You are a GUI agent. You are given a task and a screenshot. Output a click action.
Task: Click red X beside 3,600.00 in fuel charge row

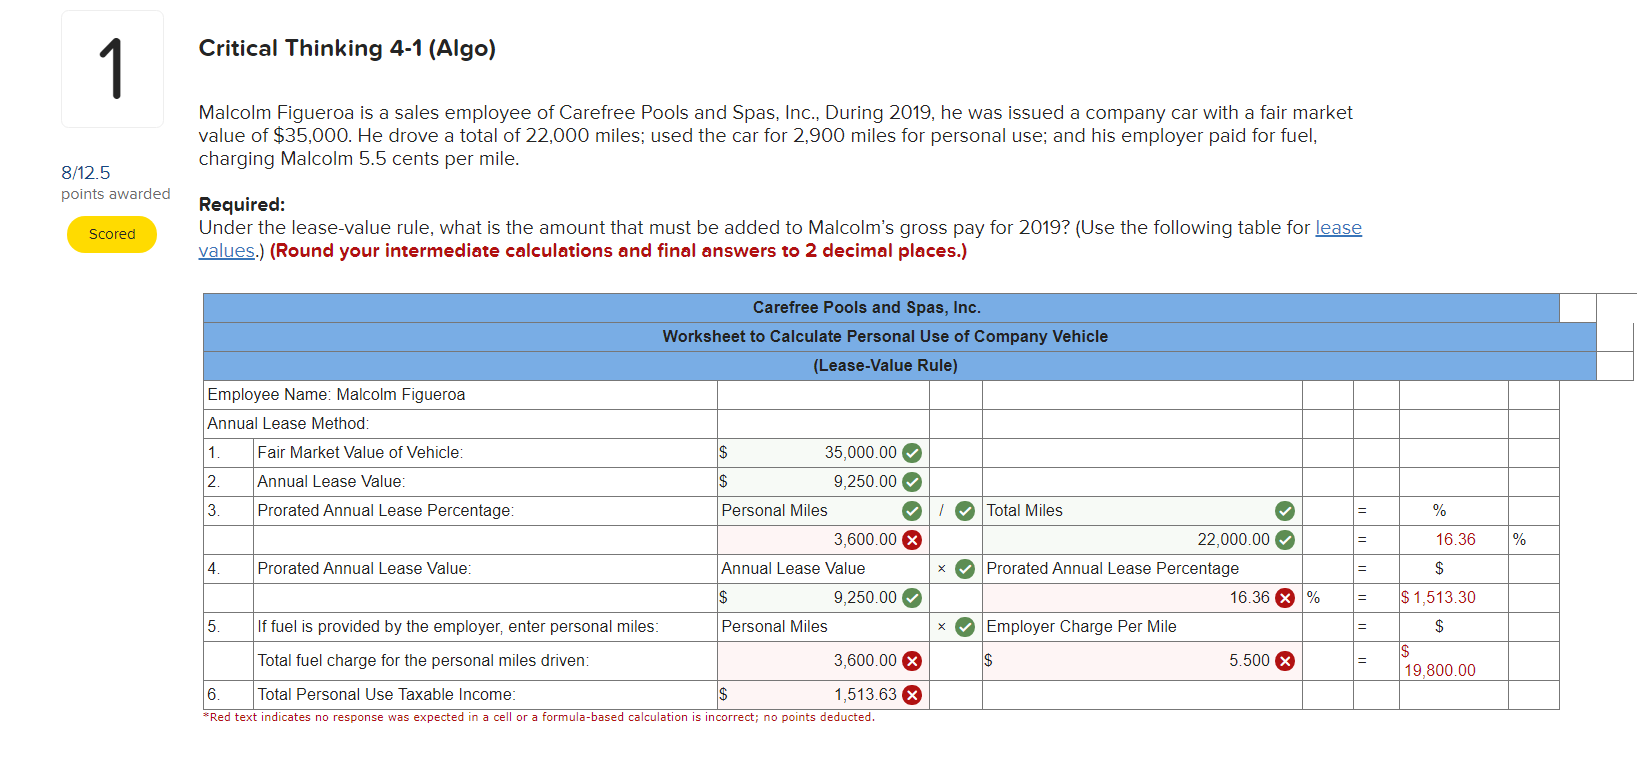912,661
